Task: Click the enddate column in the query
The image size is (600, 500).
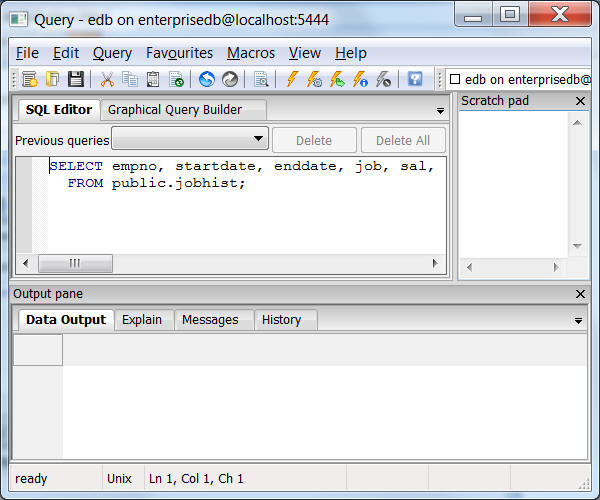Action: (x=306, y=166)
